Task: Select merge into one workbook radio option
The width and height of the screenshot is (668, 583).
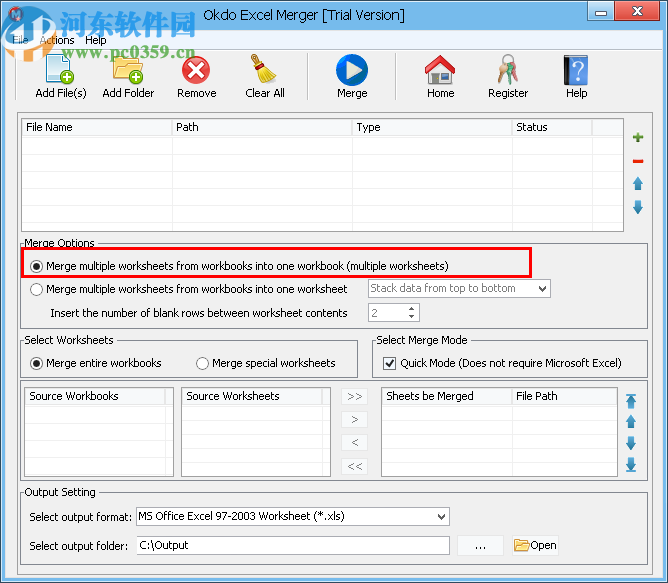Action: point(37,266)
